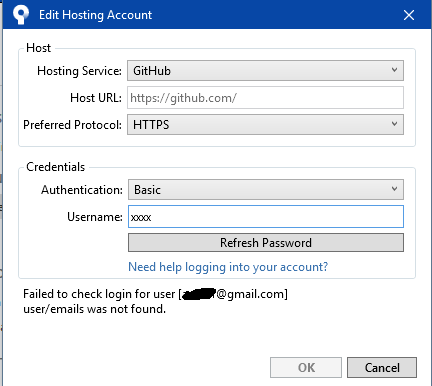The image size is (432, 386).
Task: Click the disabled OK button
Action: [x=306, y=368]
